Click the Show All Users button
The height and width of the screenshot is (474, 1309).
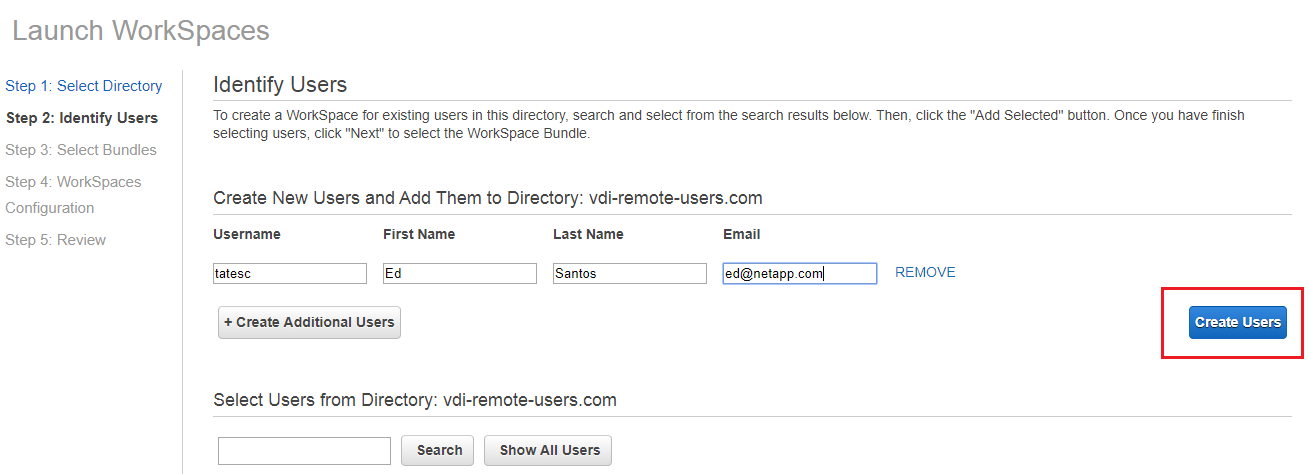[548, 450]
